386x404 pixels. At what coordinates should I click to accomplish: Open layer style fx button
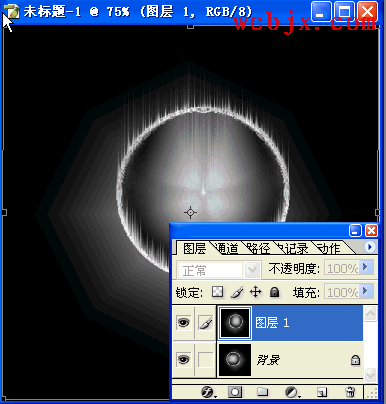tap(208, 392)
